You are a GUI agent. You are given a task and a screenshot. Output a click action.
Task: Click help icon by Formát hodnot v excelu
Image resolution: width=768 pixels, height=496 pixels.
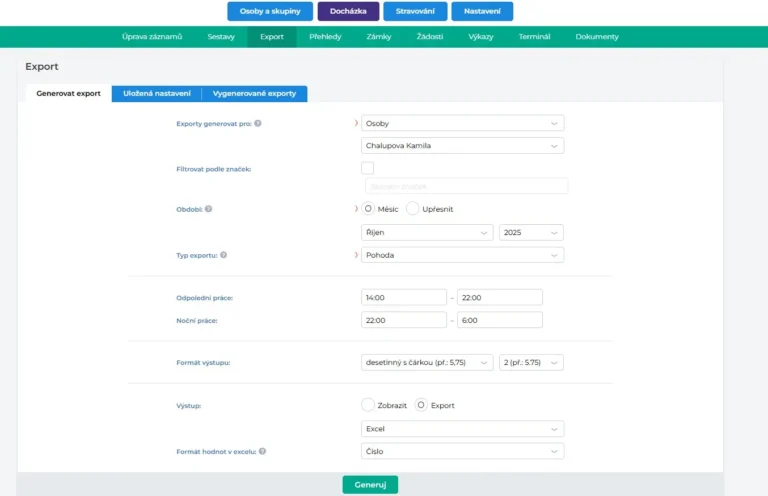click(x=262, y=451)
